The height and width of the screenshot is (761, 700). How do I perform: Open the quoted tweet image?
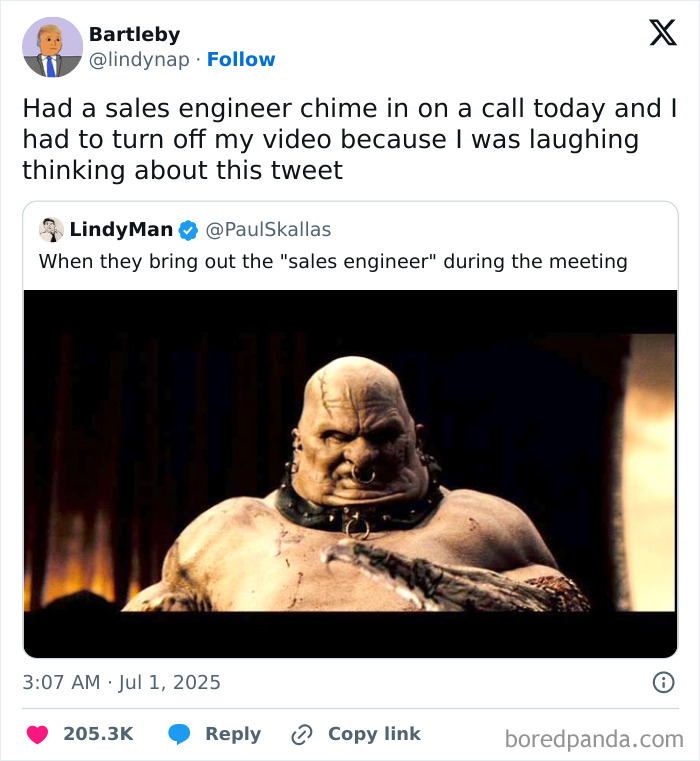[x=350, y=472]
